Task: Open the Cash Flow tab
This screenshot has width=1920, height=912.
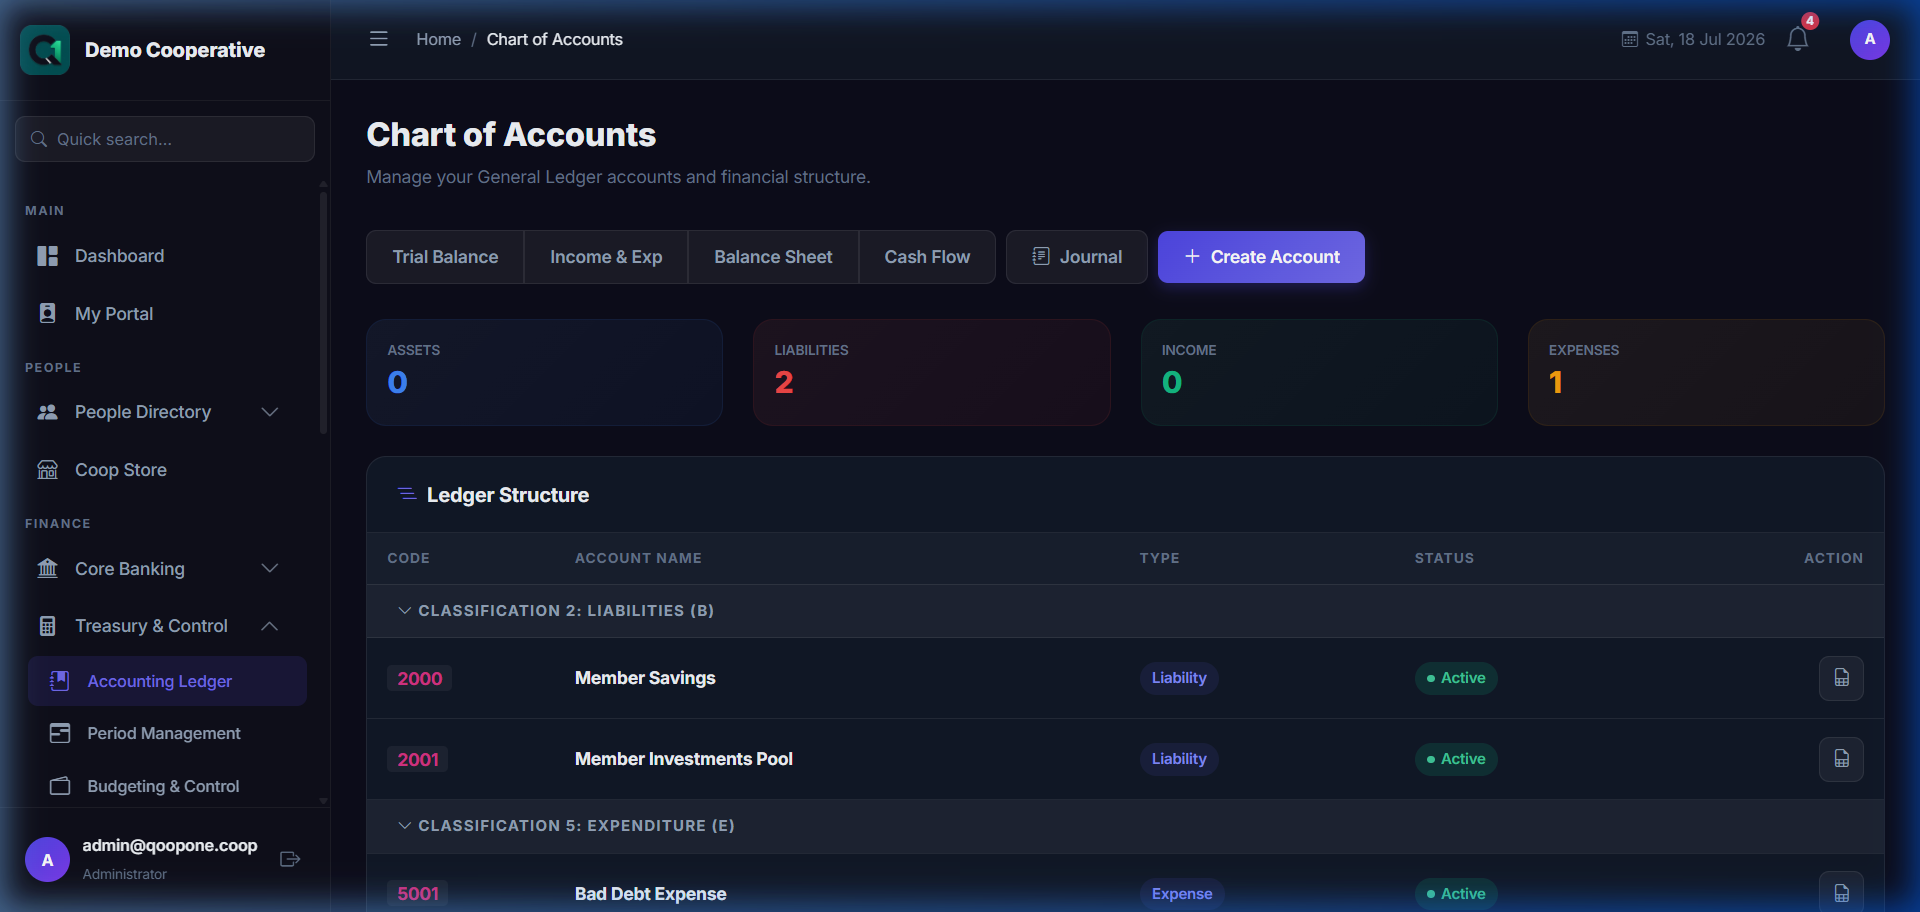Action: click(x=927, y=257)
